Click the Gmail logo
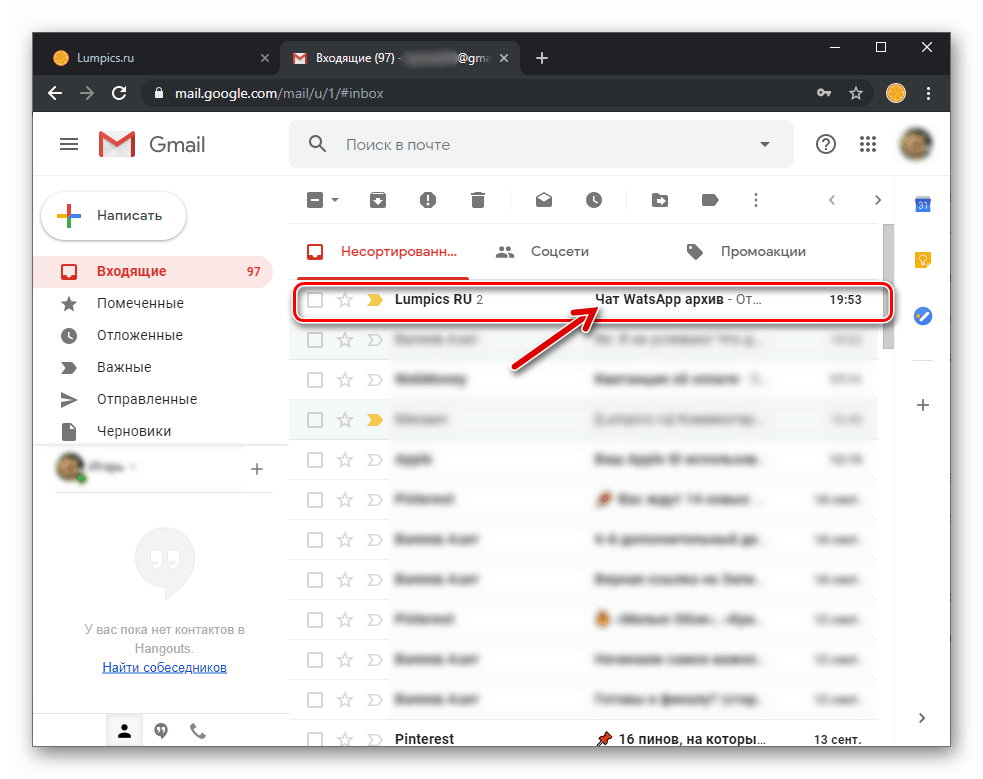Viewport: 983px width, 779px height. tap(152, 145)
